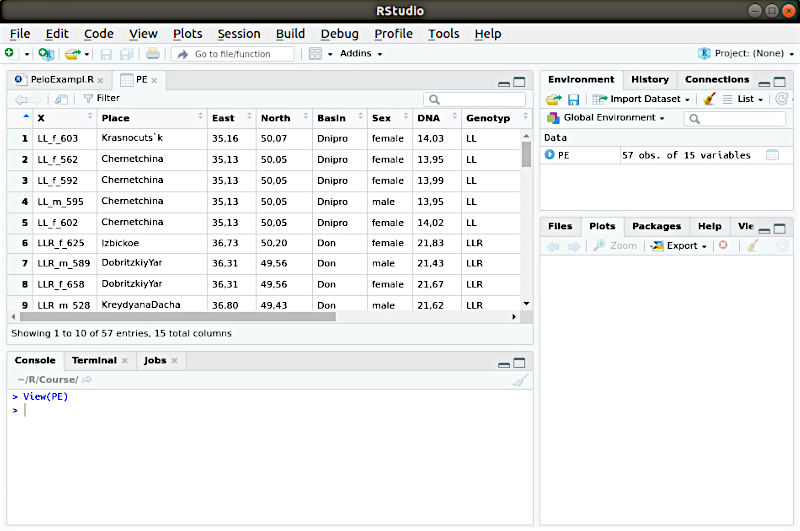800x531 pixels.
Task: Sort by the X column header
Action: [x=41, y=118]
